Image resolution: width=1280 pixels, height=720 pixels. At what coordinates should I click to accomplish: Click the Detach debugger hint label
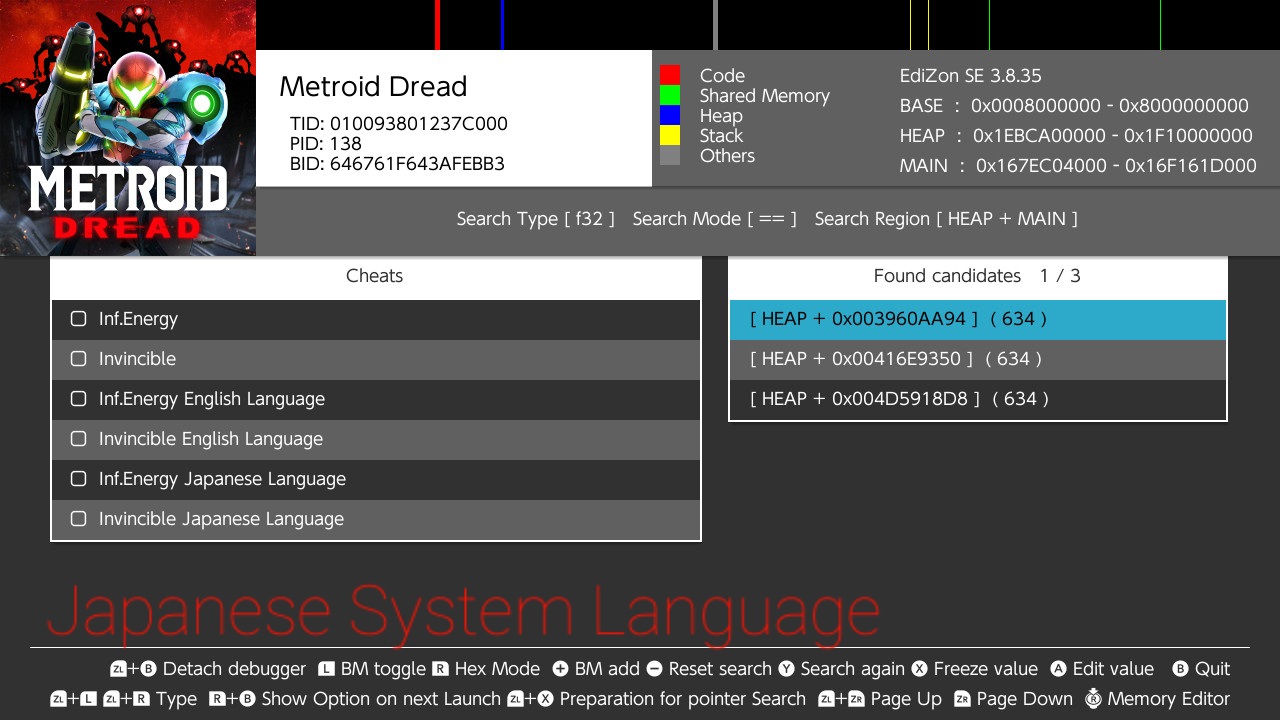pos(234,669)
